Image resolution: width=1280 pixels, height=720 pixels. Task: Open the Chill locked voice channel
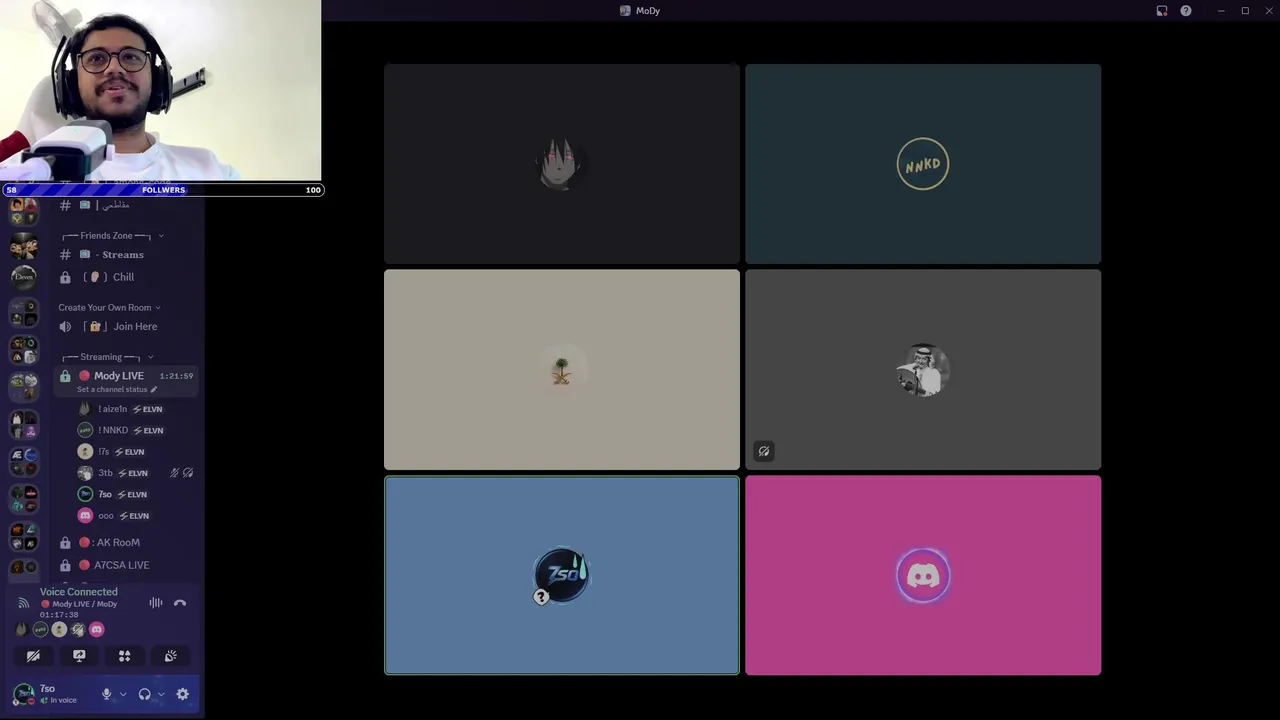128,277
